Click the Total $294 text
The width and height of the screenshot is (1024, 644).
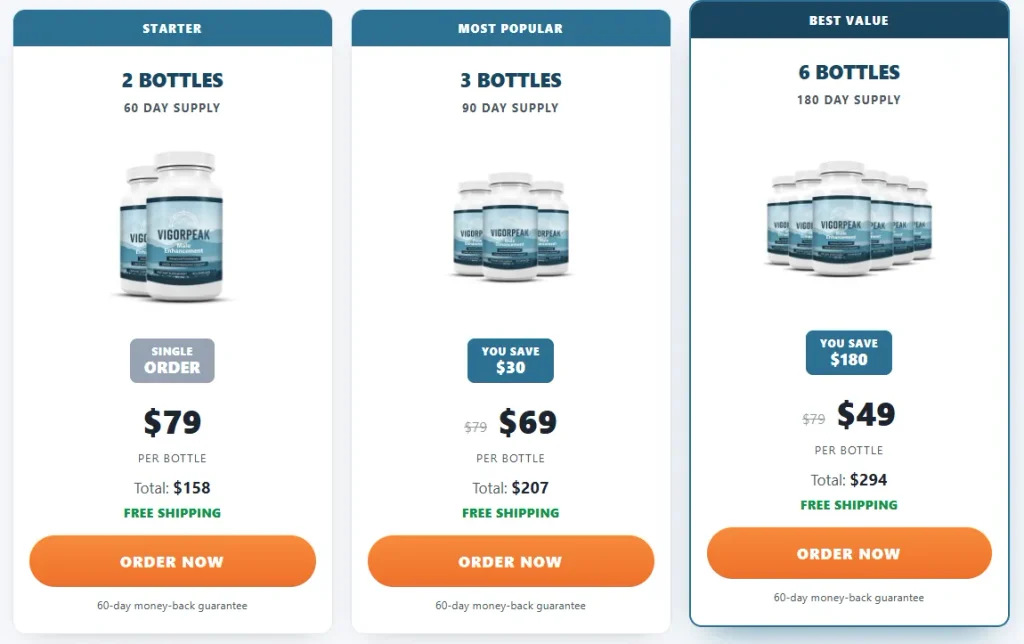[x=849, y=480]
